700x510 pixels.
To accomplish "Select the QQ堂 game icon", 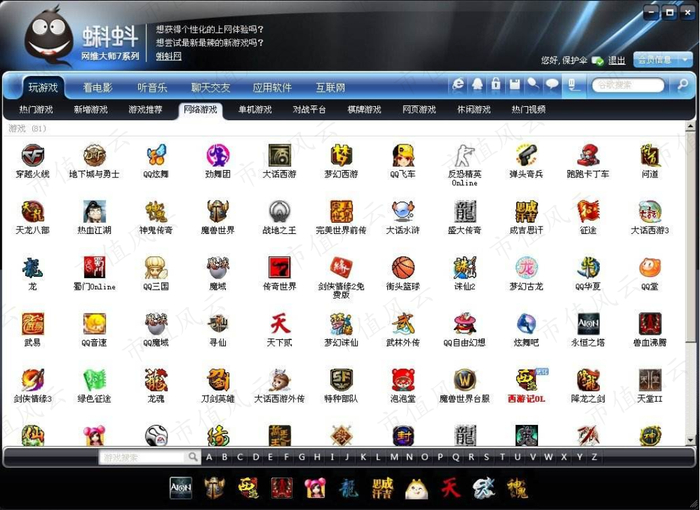I will [650, 268].
